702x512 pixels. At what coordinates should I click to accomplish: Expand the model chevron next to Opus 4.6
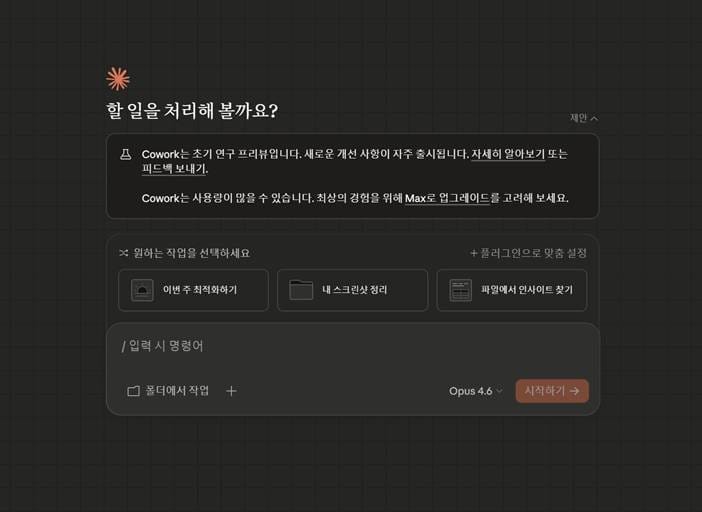(499, 391)
